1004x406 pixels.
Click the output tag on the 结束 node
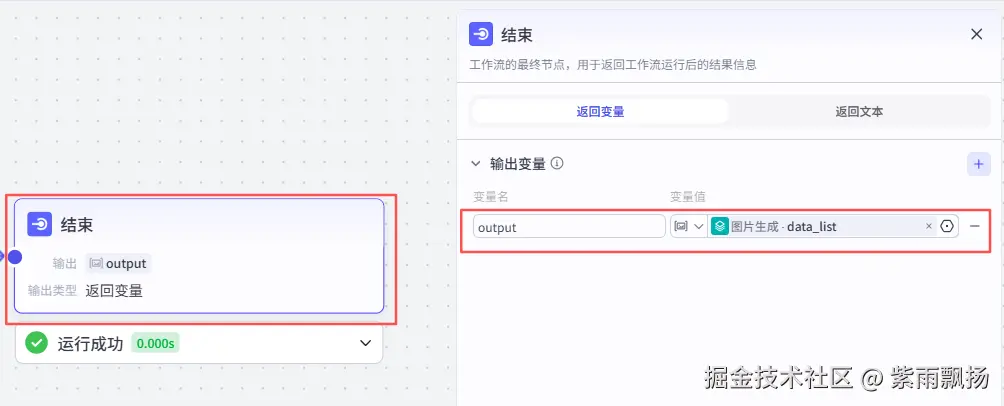(118, 264)
